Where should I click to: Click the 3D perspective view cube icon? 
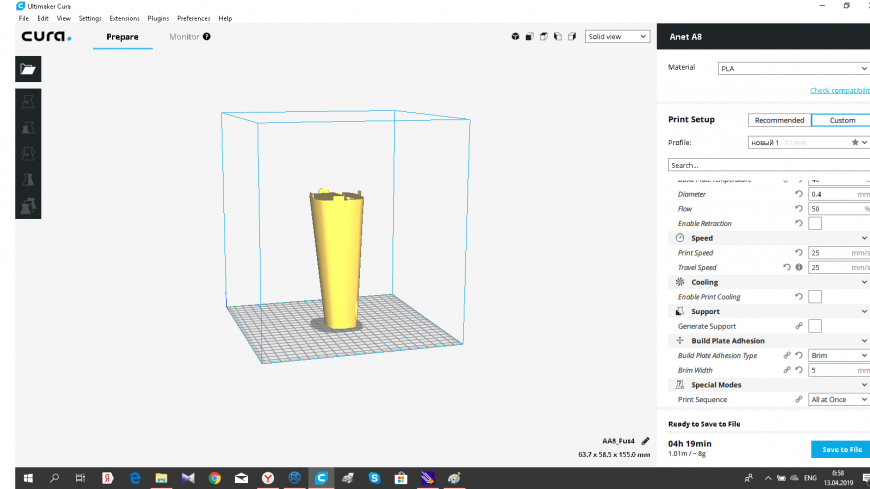(x=516, y=37)
